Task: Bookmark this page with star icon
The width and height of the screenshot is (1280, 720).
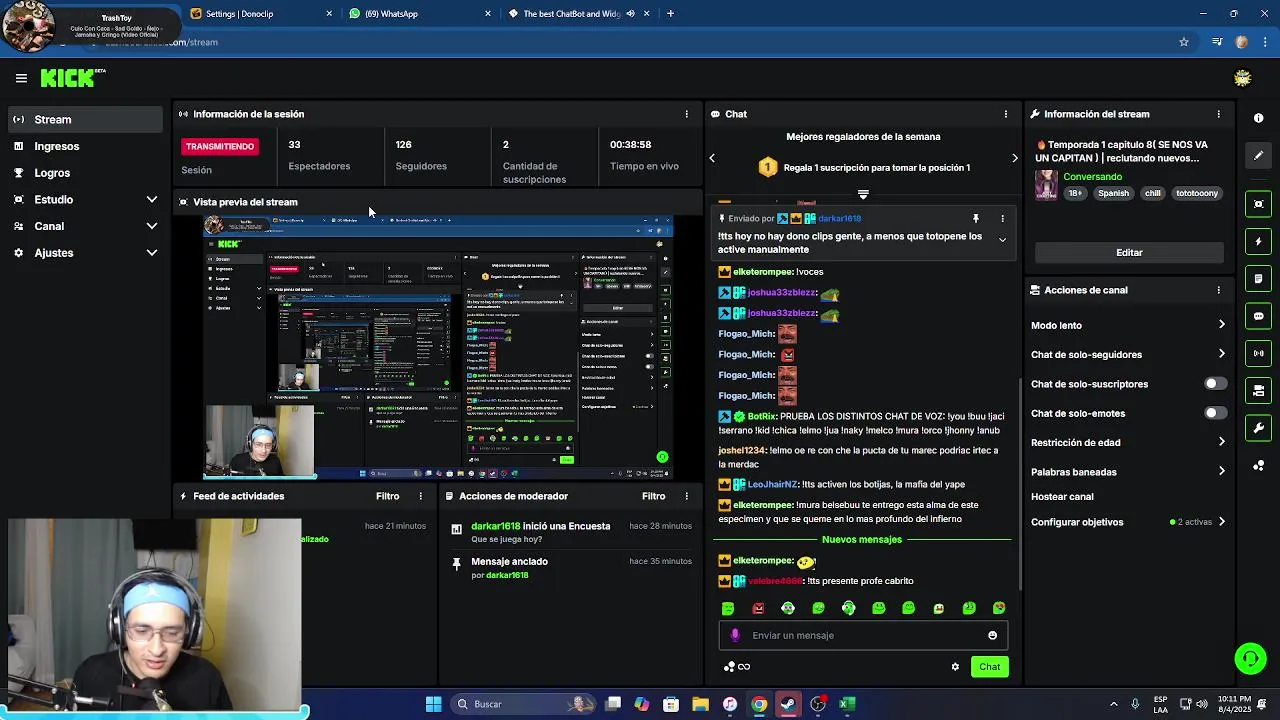Action: 1184,42
